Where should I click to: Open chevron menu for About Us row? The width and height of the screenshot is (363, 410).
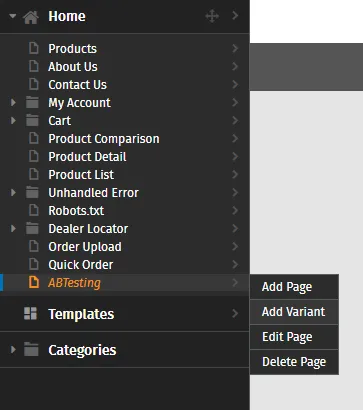(235, 66)
